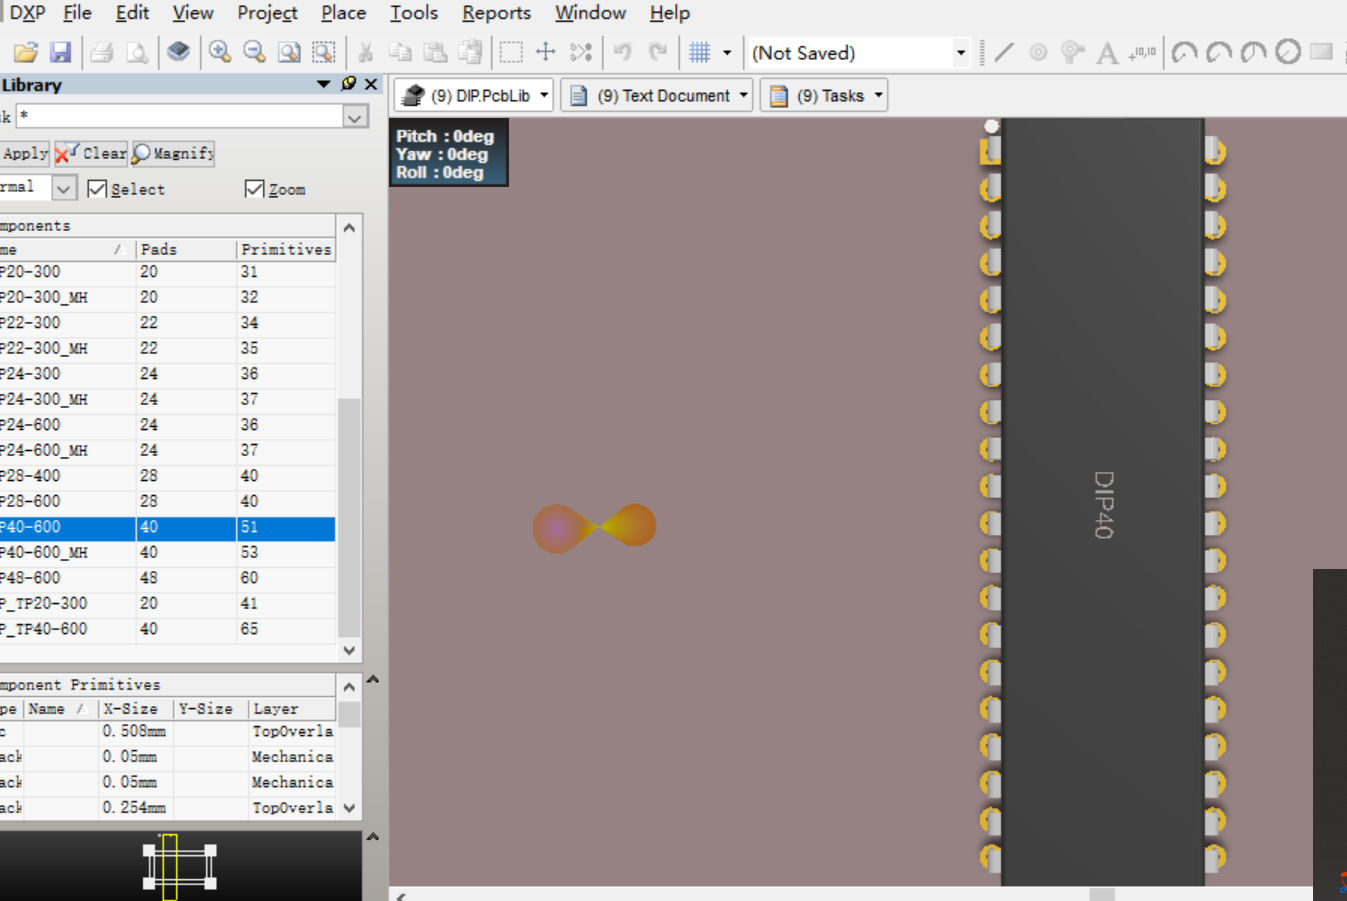The width and height of the screenshot is (1347, 901).
Task: Click the Move selection crosshair icon
Action: tap(546, 53)
